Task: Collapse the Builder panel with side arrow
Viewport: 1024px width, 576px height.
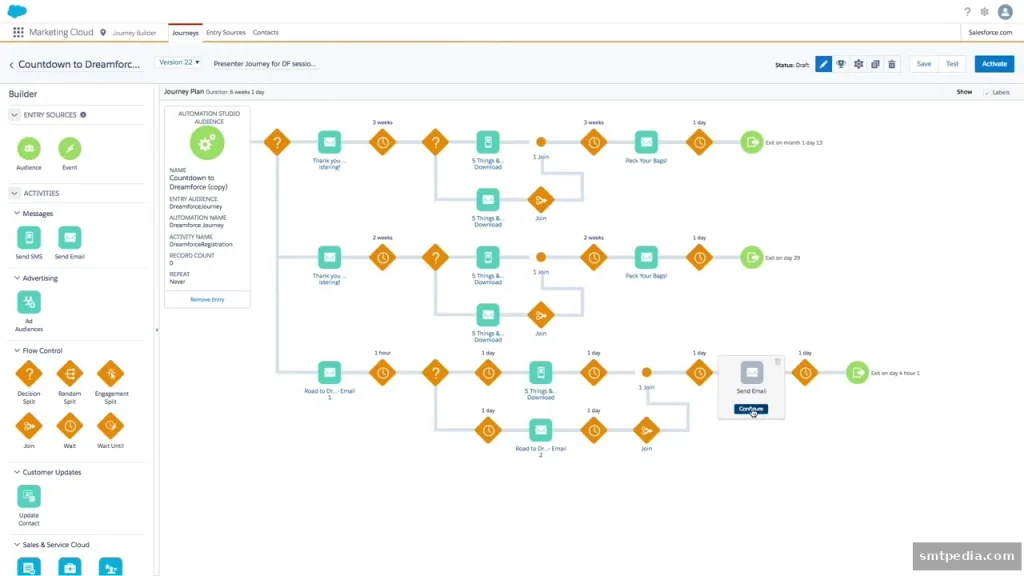Action: tap(157, 330)
